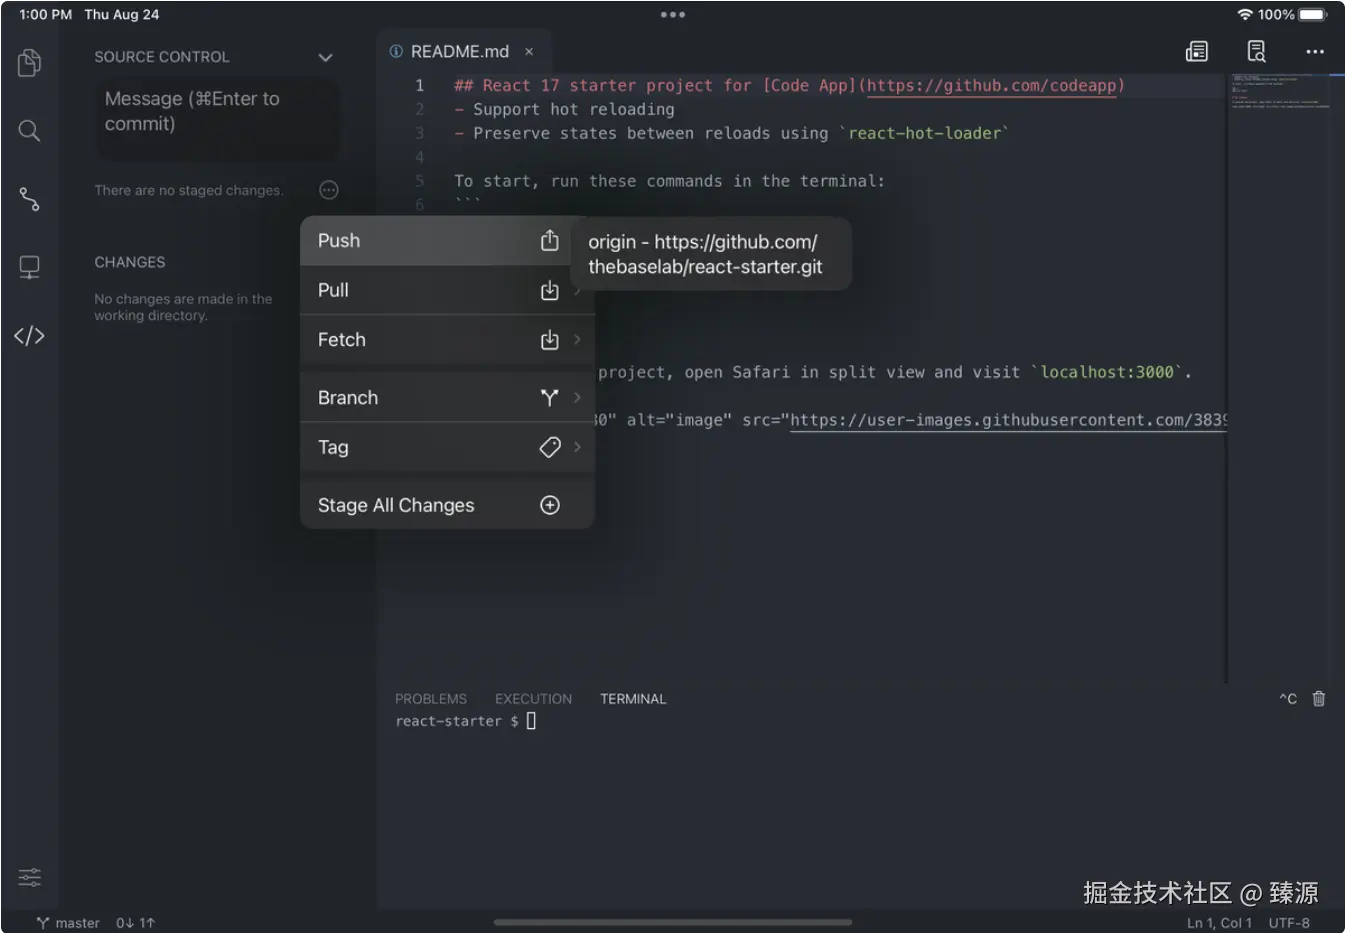
Task: Click the sync status 0↓ 1↑ indicator
Action: [136, 923]
